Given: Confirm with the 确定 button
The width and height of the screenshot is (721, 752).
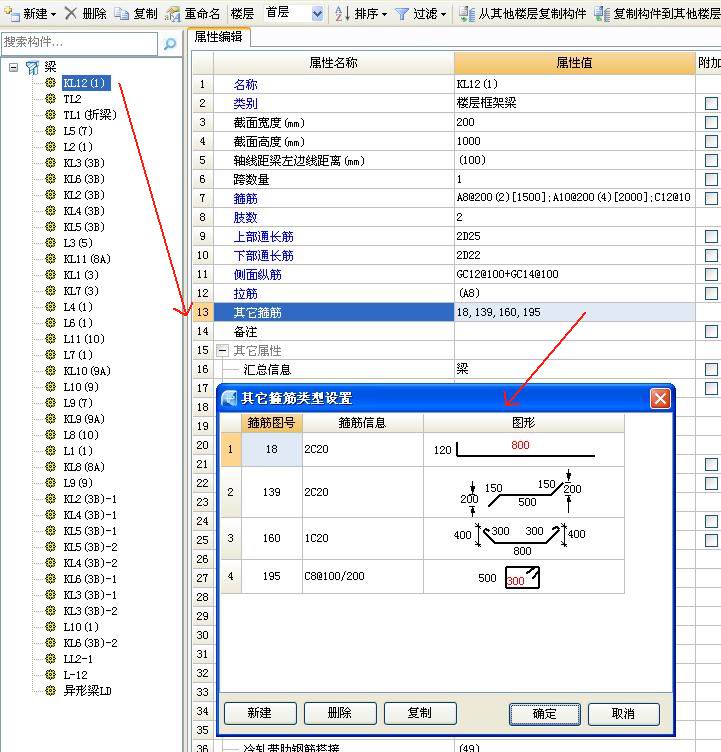Looking at the screenshot, I should [544, 714].
